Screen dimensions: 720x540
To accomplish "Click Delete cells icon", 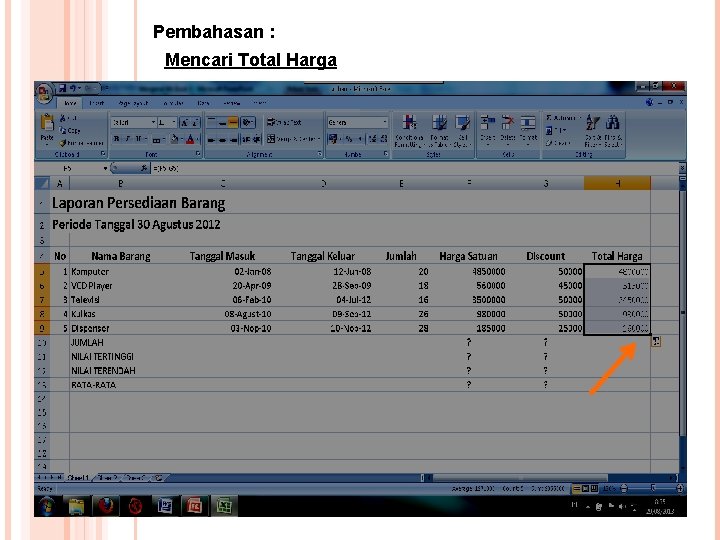I will 507,123.
